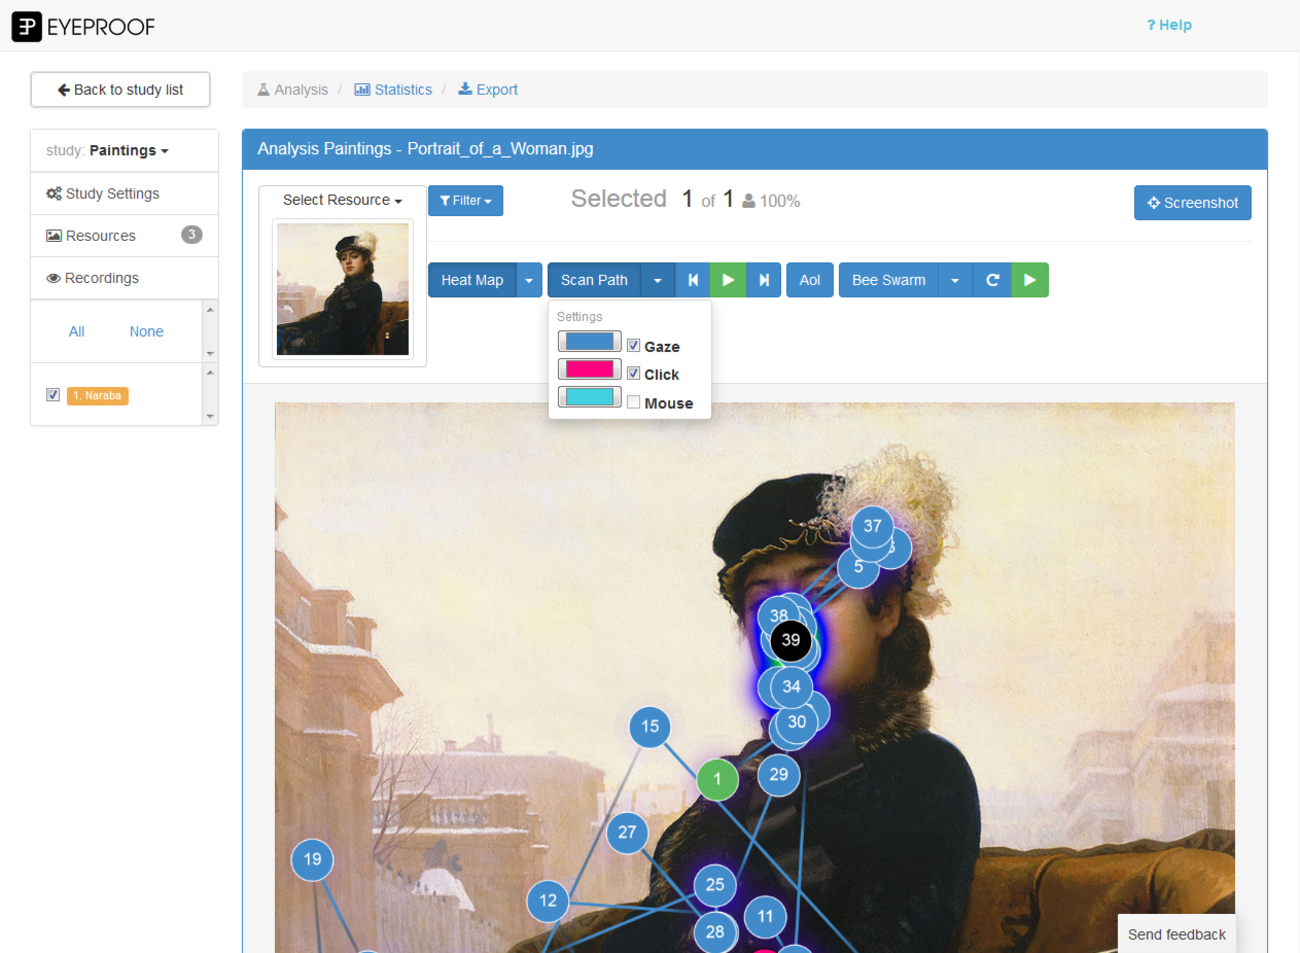Open Study Settings in sidebar

click(124, 194)
